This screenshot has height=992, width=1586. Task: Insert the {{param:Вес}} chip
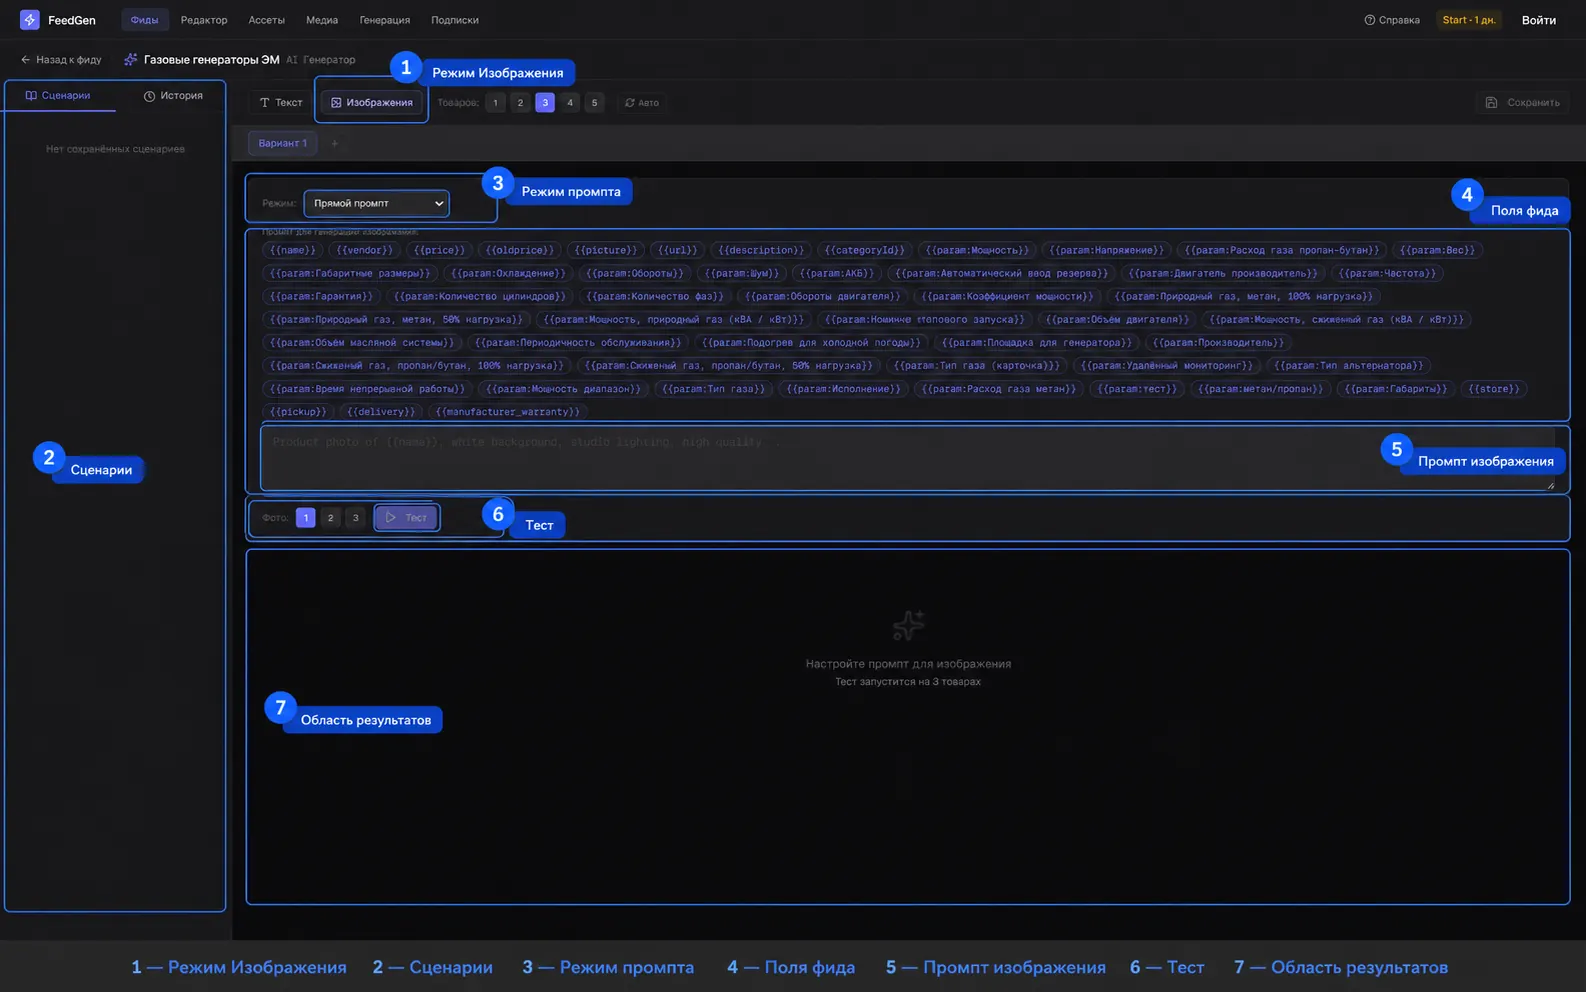[1437, 250]
